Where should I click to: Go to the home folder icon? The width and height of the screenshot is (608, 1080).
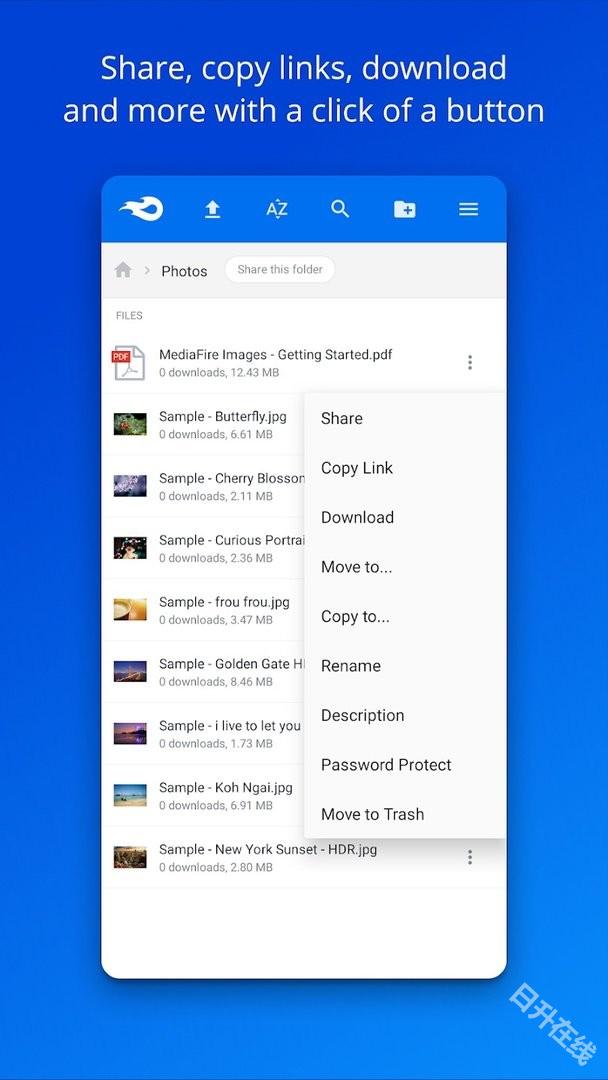123,270
